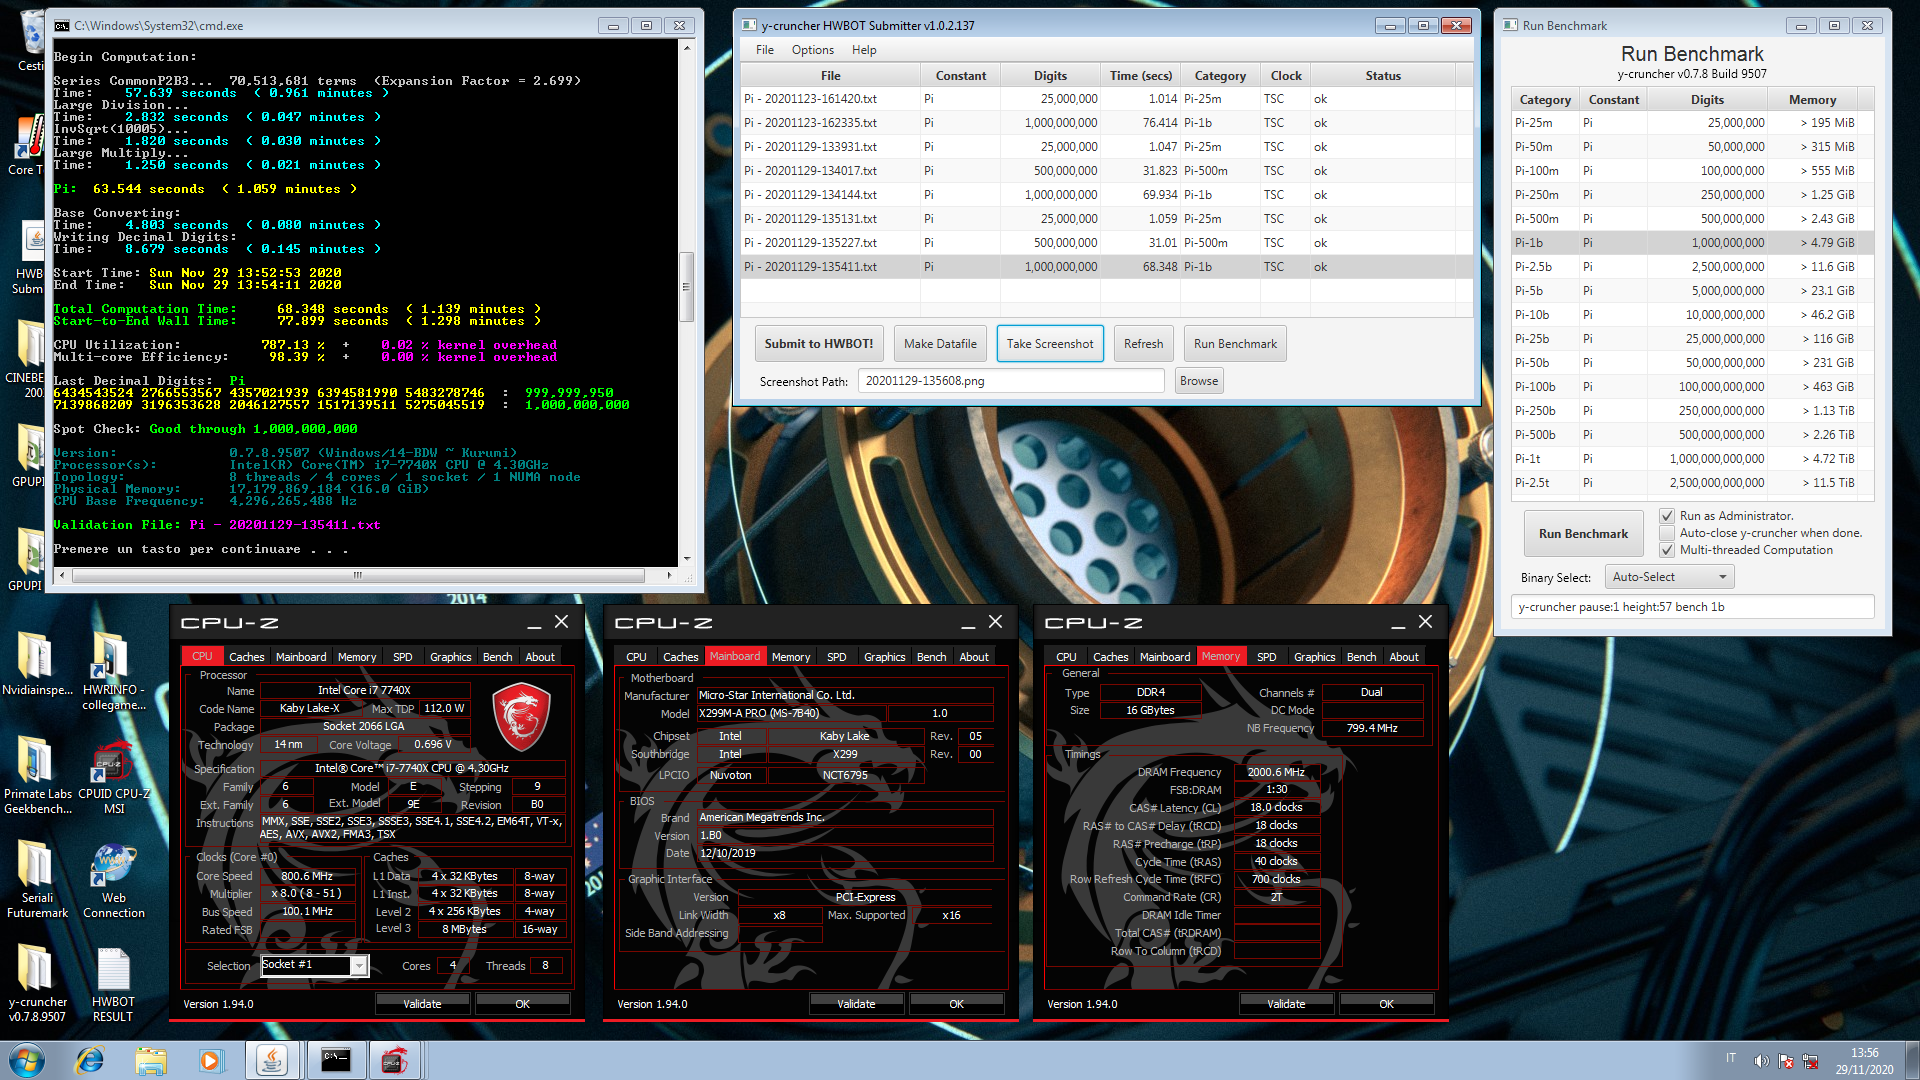Switch to CPU-Z taskbar icon
1920x1080 pixels.
pyautogui.click(x=395, y=1060)
